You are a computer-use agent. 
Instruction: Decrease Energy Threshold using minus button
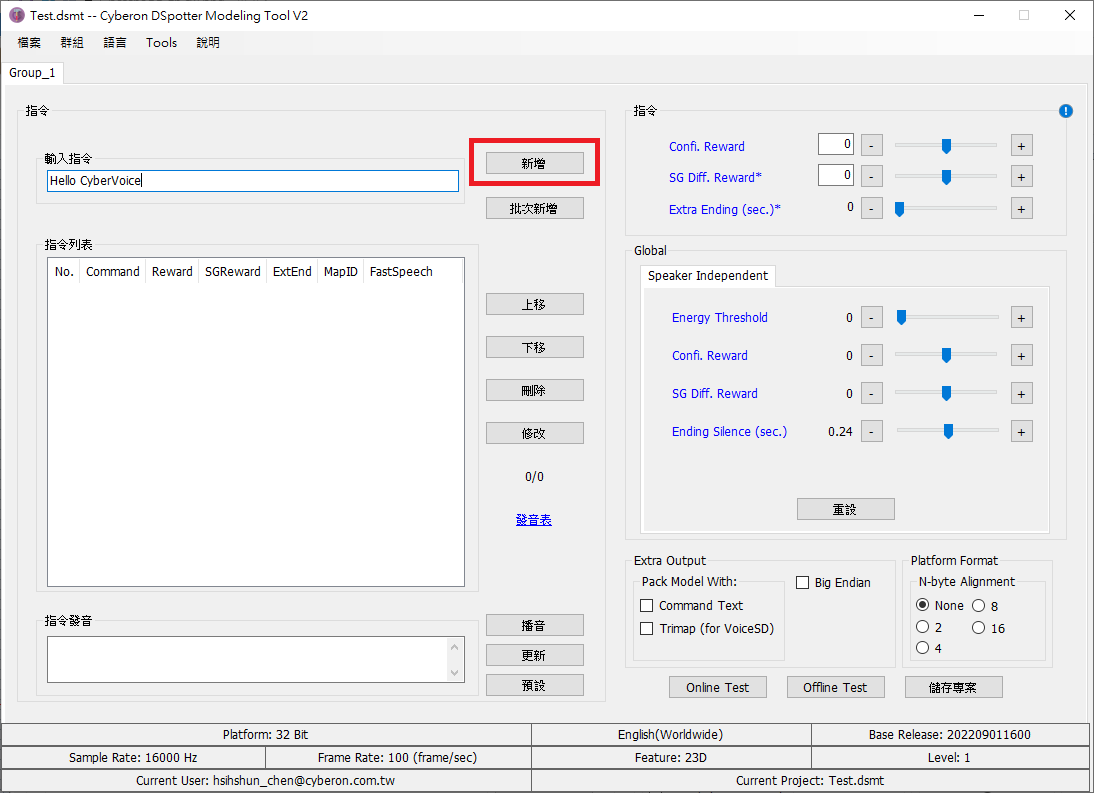pos(871,318)
